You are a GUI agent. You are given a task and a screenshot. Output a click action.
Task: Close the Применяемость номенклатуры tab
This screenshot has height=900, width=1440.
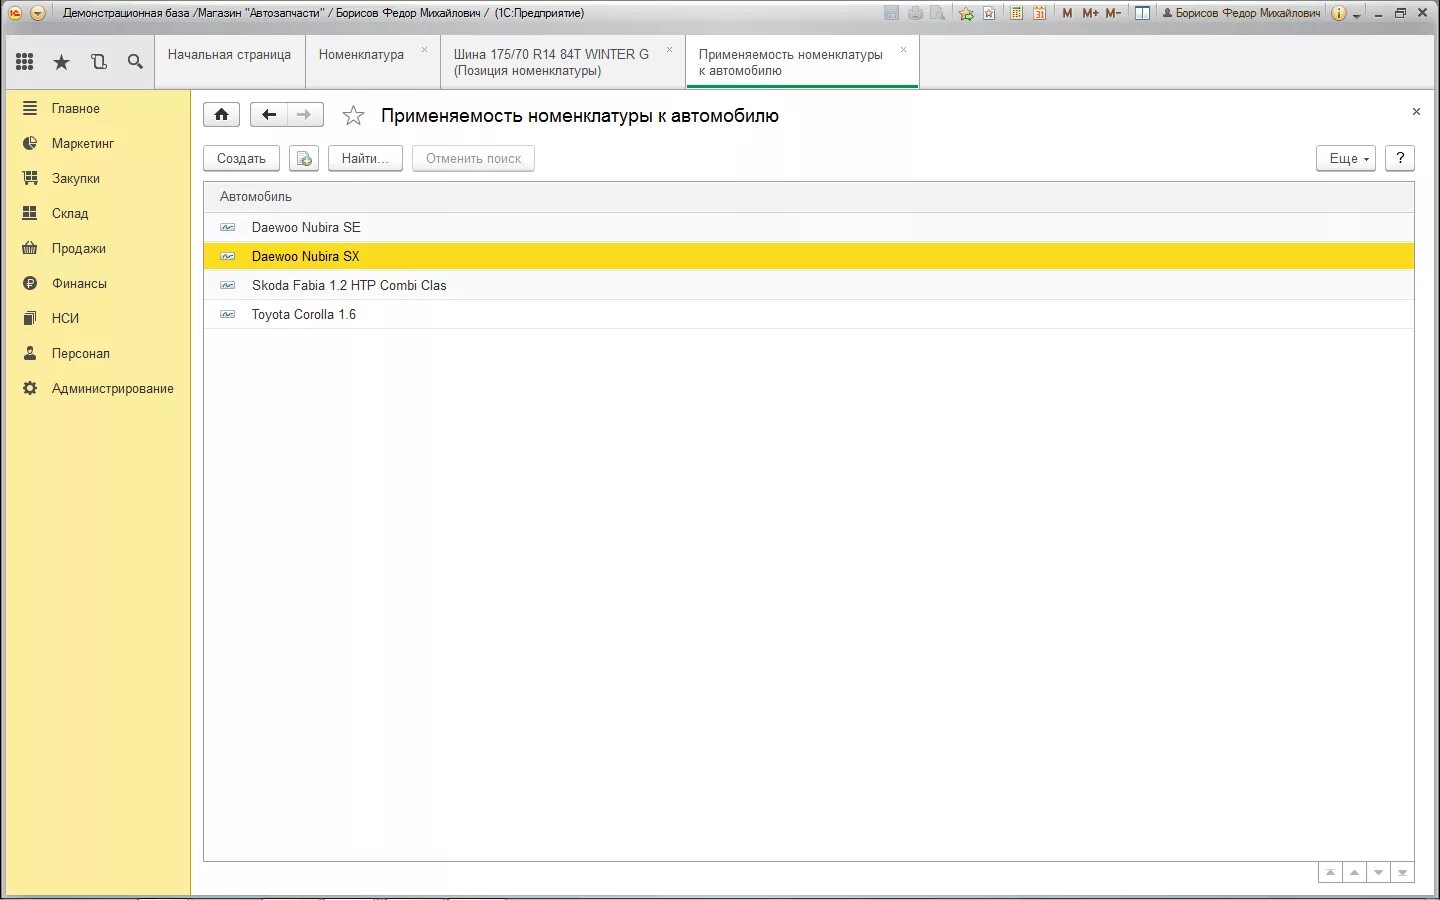pos(903,49)
